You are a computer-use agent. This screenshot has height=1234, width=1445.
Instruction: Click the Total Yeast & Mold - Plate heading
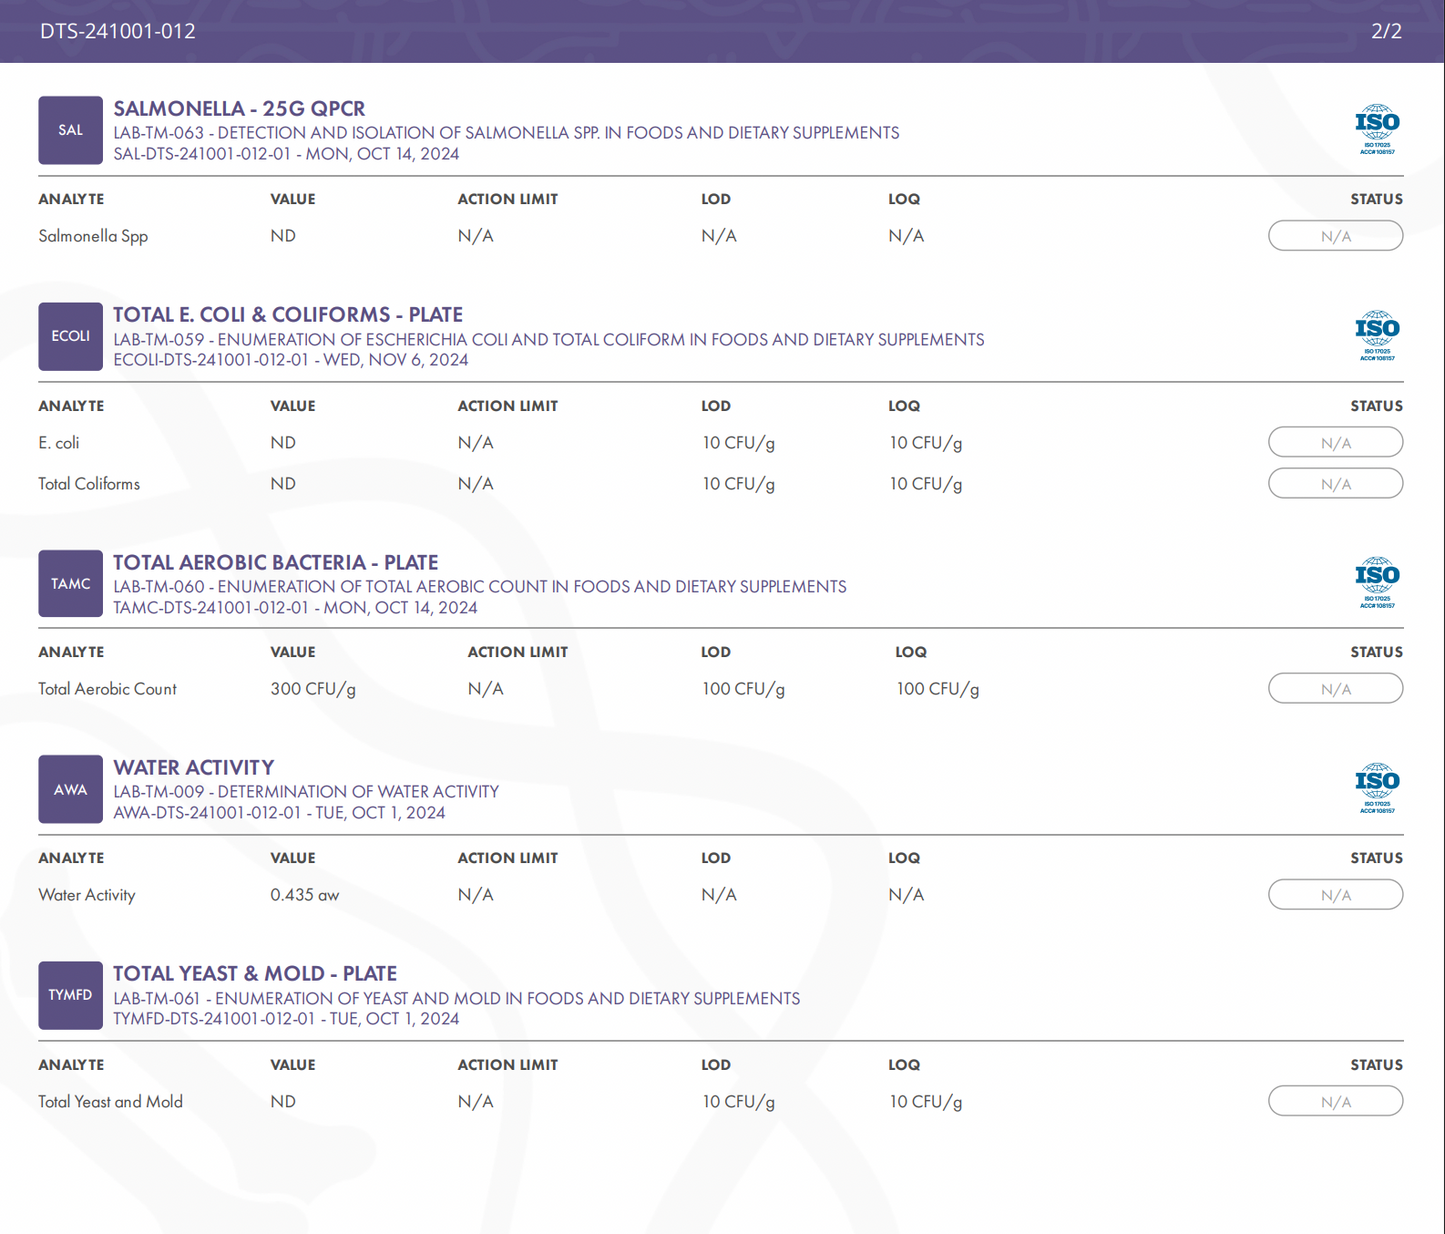pos(255,973)
